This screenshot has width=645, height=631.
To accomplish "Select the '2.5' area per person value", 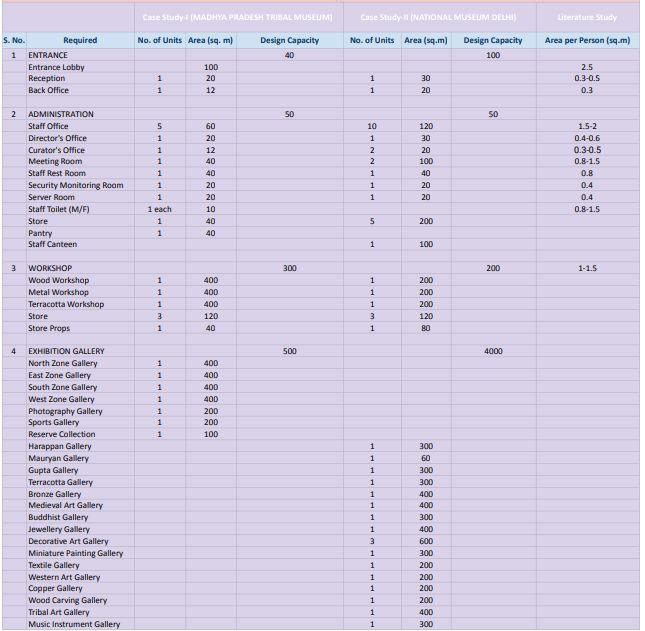I will pos(587,67).
